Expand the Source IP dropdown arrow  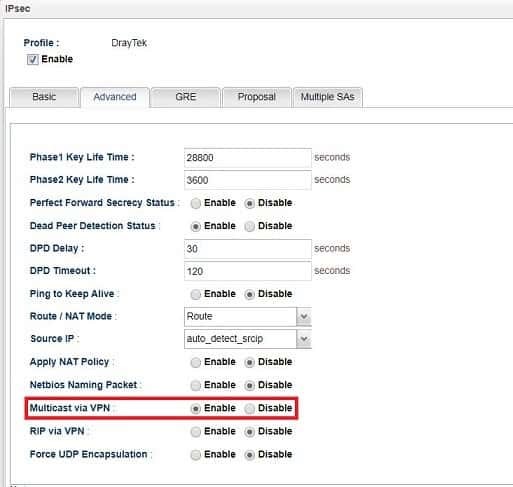tap(304, 339)
